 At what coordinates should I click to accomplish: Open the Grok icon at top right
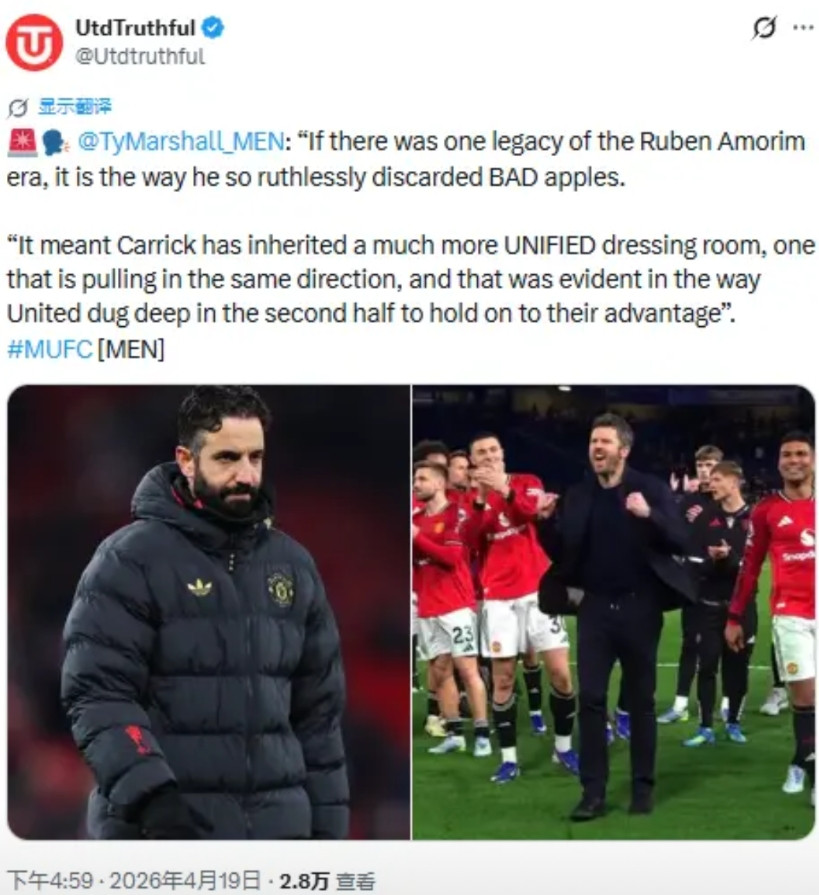point(764,27)
